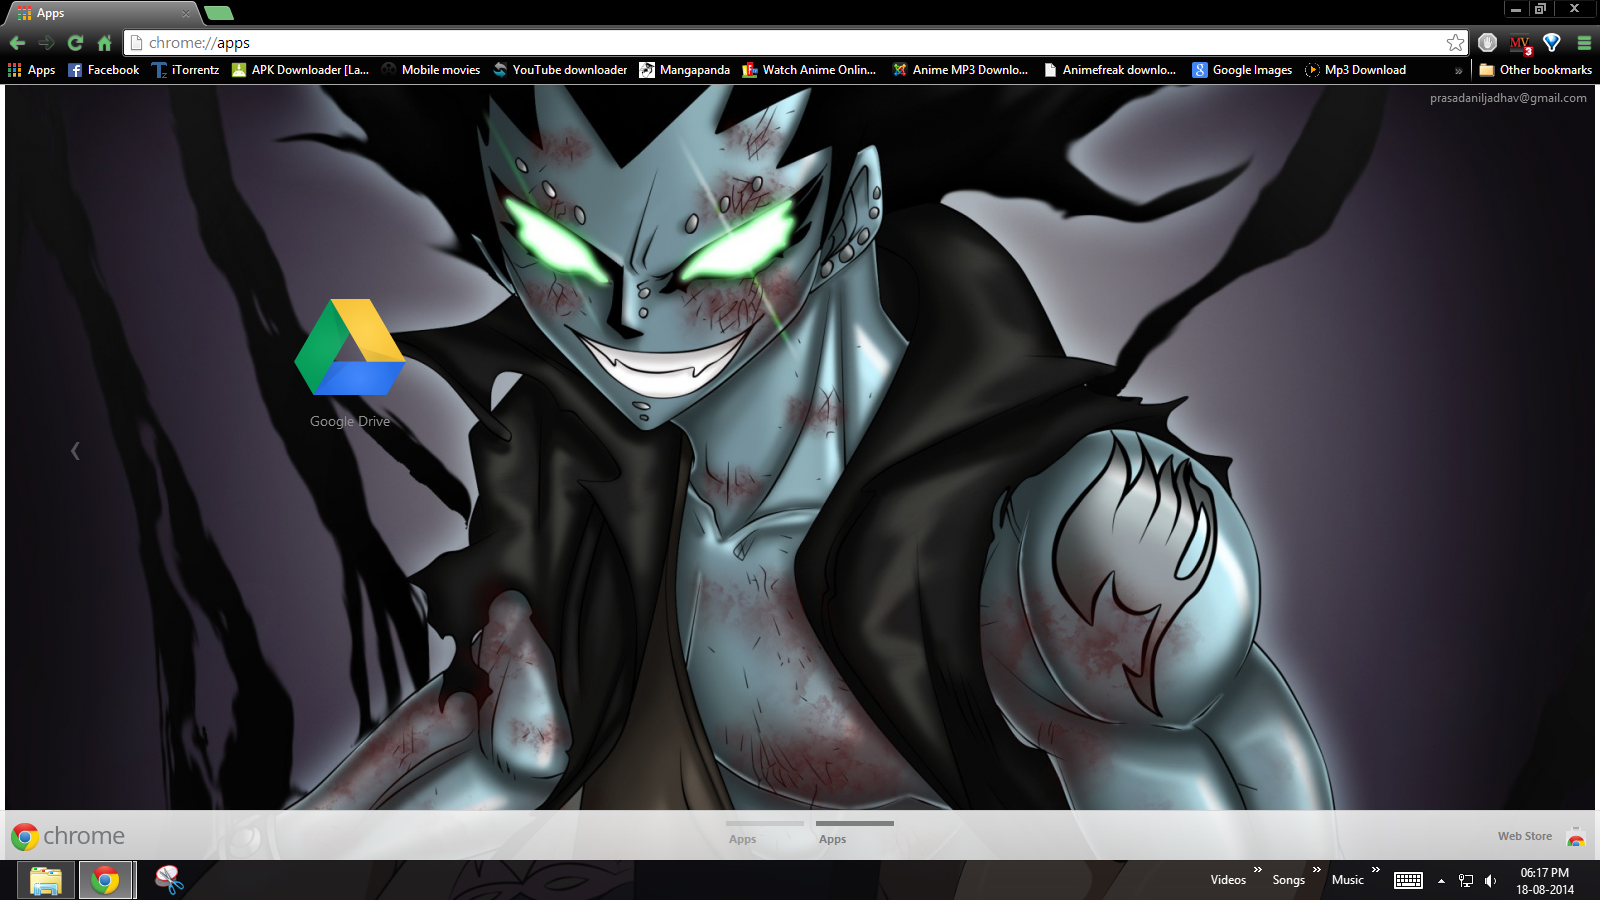Open a new tab with the green tab button
Image resolution: width=1600 pixels, height=900 pixels.
point(218,13)
